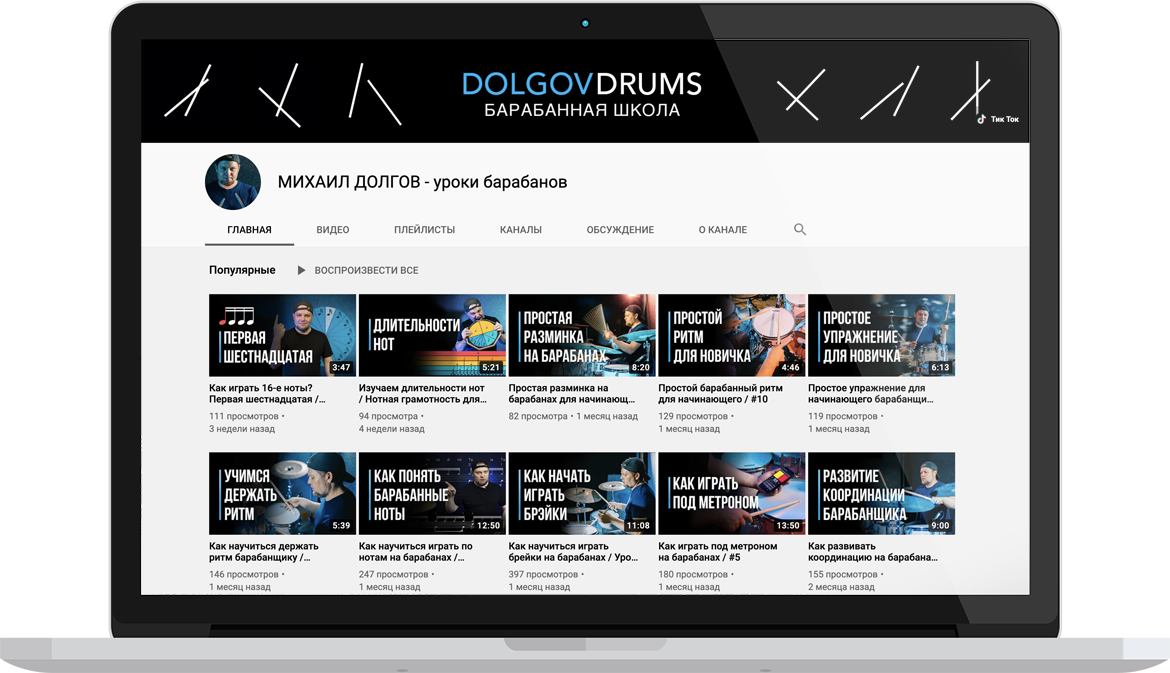
Task: Click title Как научиться играть по нотам
Action: [416, 551]
